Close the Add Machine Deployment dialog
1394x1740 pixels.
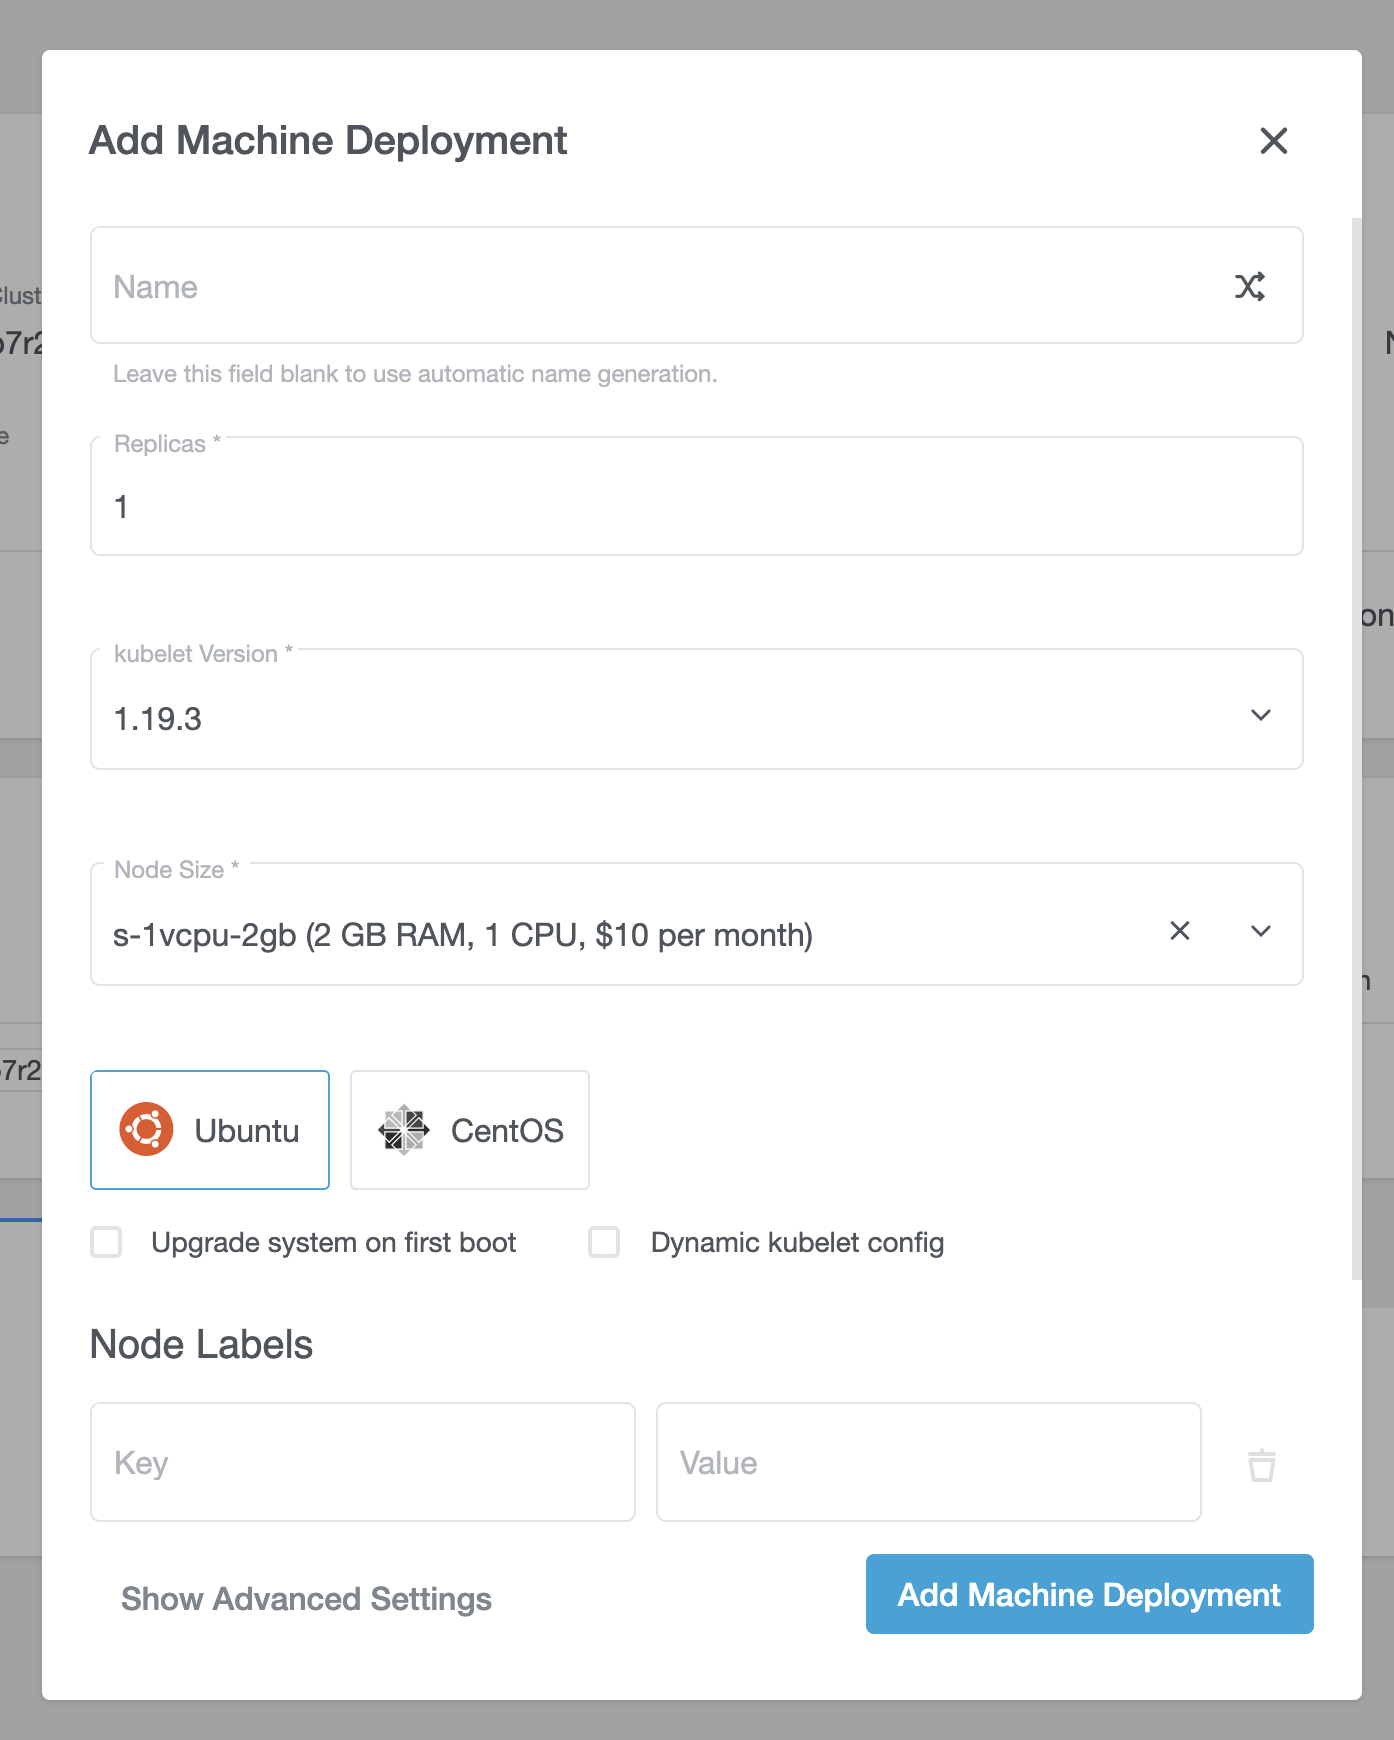pyautogui.click(x=1273, y=141)
